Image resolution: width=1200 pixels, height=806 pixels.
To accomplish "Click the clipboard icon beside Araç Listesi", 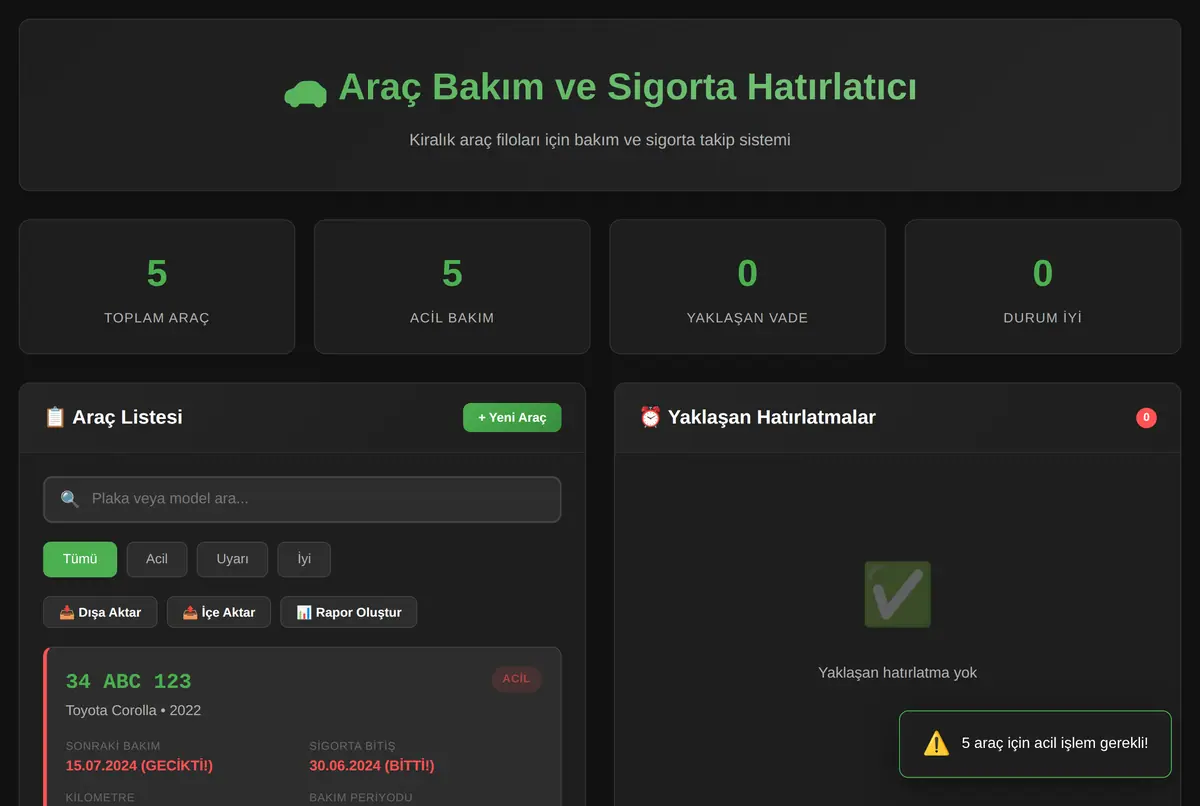I will (x=55, y=417).
